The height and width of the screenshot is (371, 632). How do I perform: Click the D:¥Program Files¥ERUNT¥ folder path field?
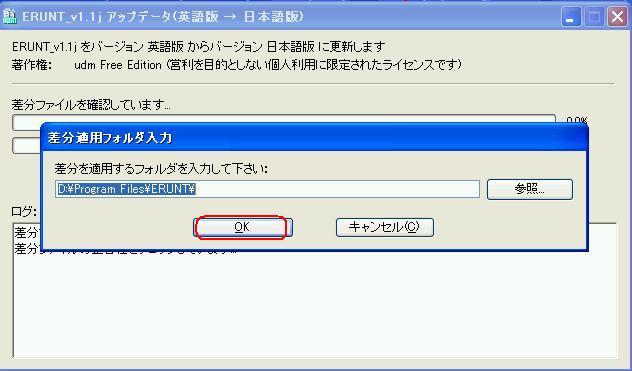tap(267, 189)
